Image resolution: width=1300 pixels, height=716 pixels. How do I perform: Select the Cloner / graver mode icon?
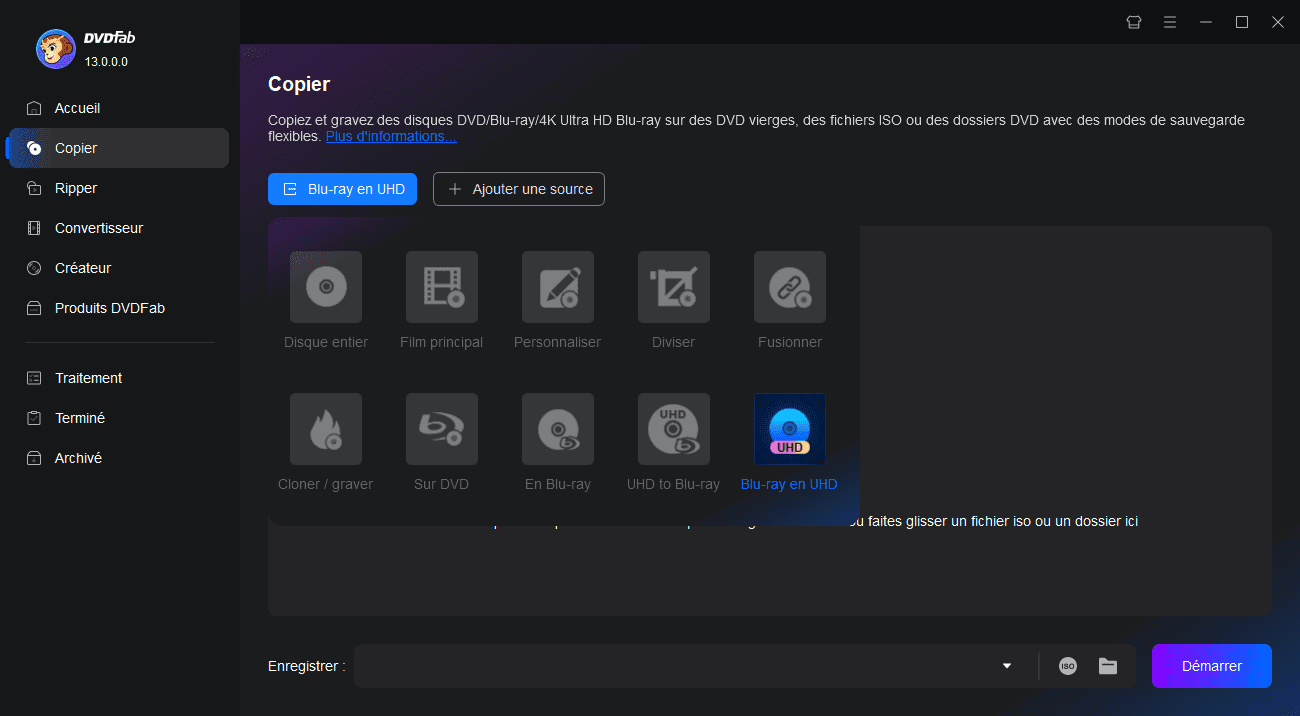(x=326, y=429)
